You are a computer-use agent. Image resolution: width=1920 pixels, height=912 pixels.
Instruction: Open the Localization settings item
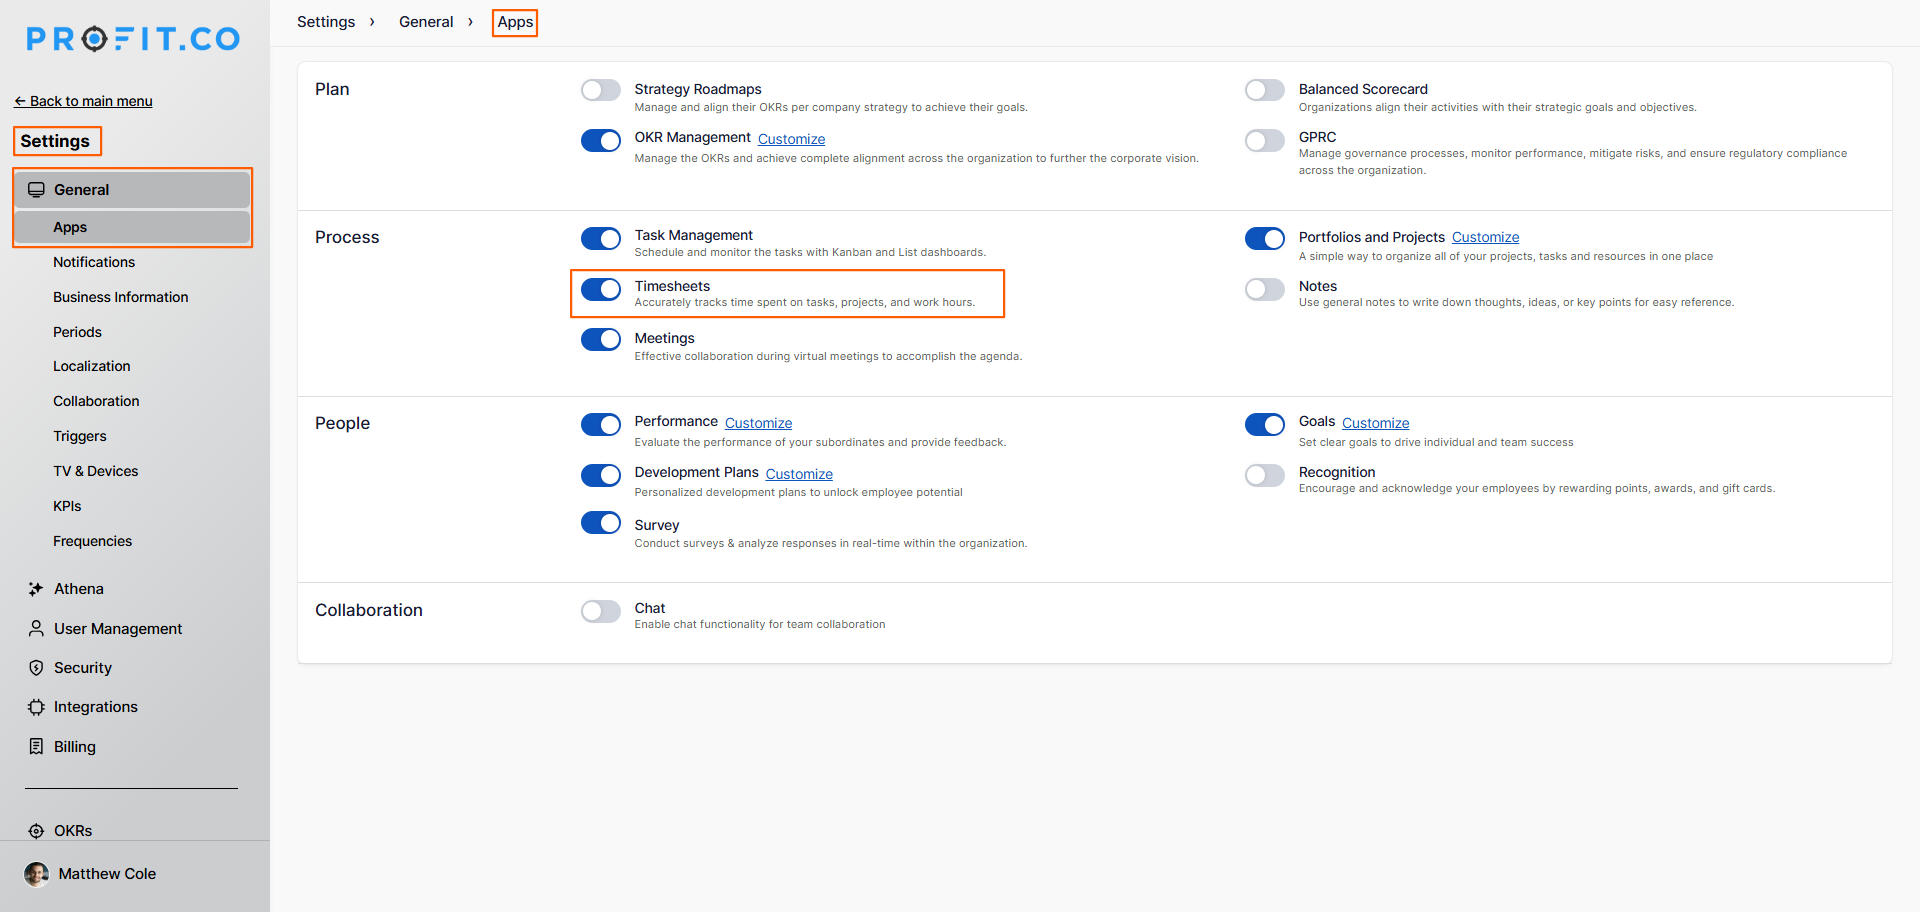pos(92,366)
